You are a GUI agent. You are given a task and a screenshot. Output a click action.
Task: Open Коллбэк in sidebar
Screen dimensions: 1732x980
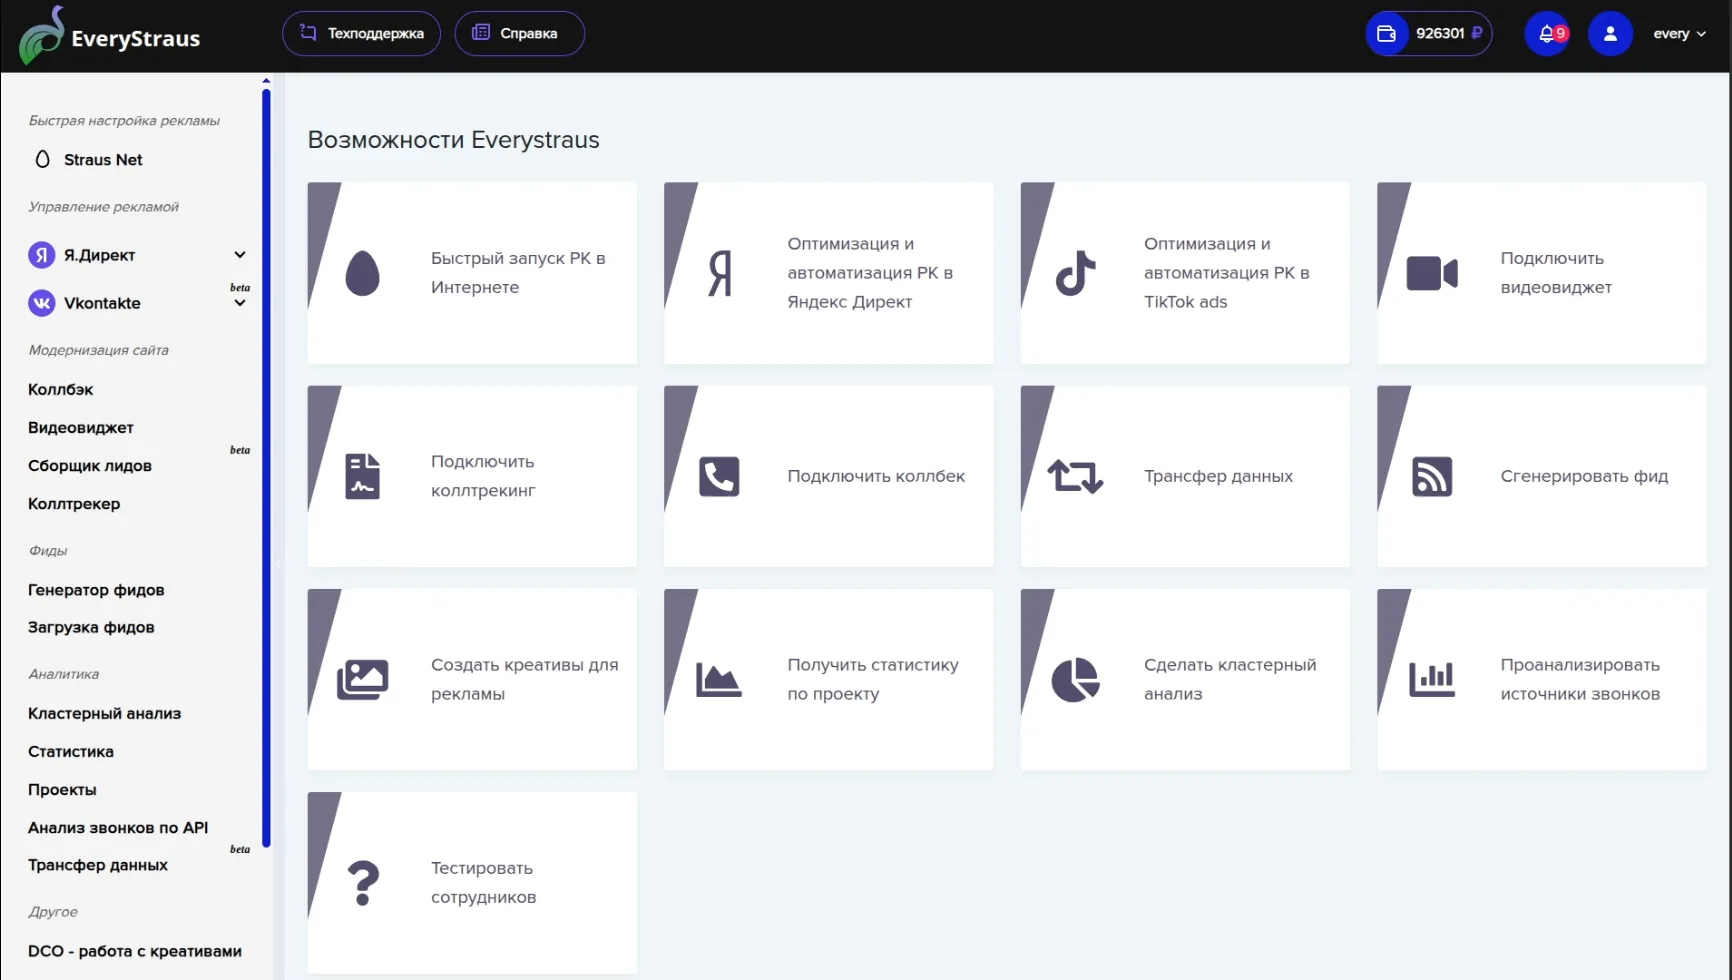click(x=61, y=390)
